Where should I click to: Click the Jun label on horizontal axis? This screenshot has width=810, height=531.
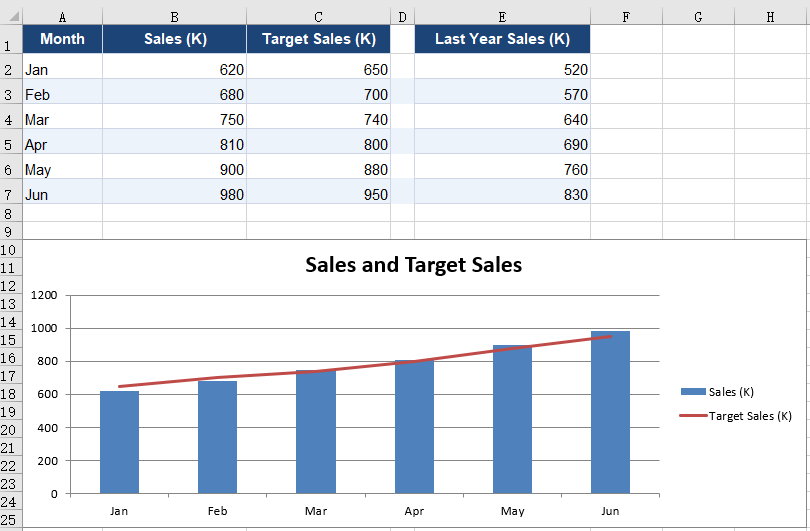point(610,511)
